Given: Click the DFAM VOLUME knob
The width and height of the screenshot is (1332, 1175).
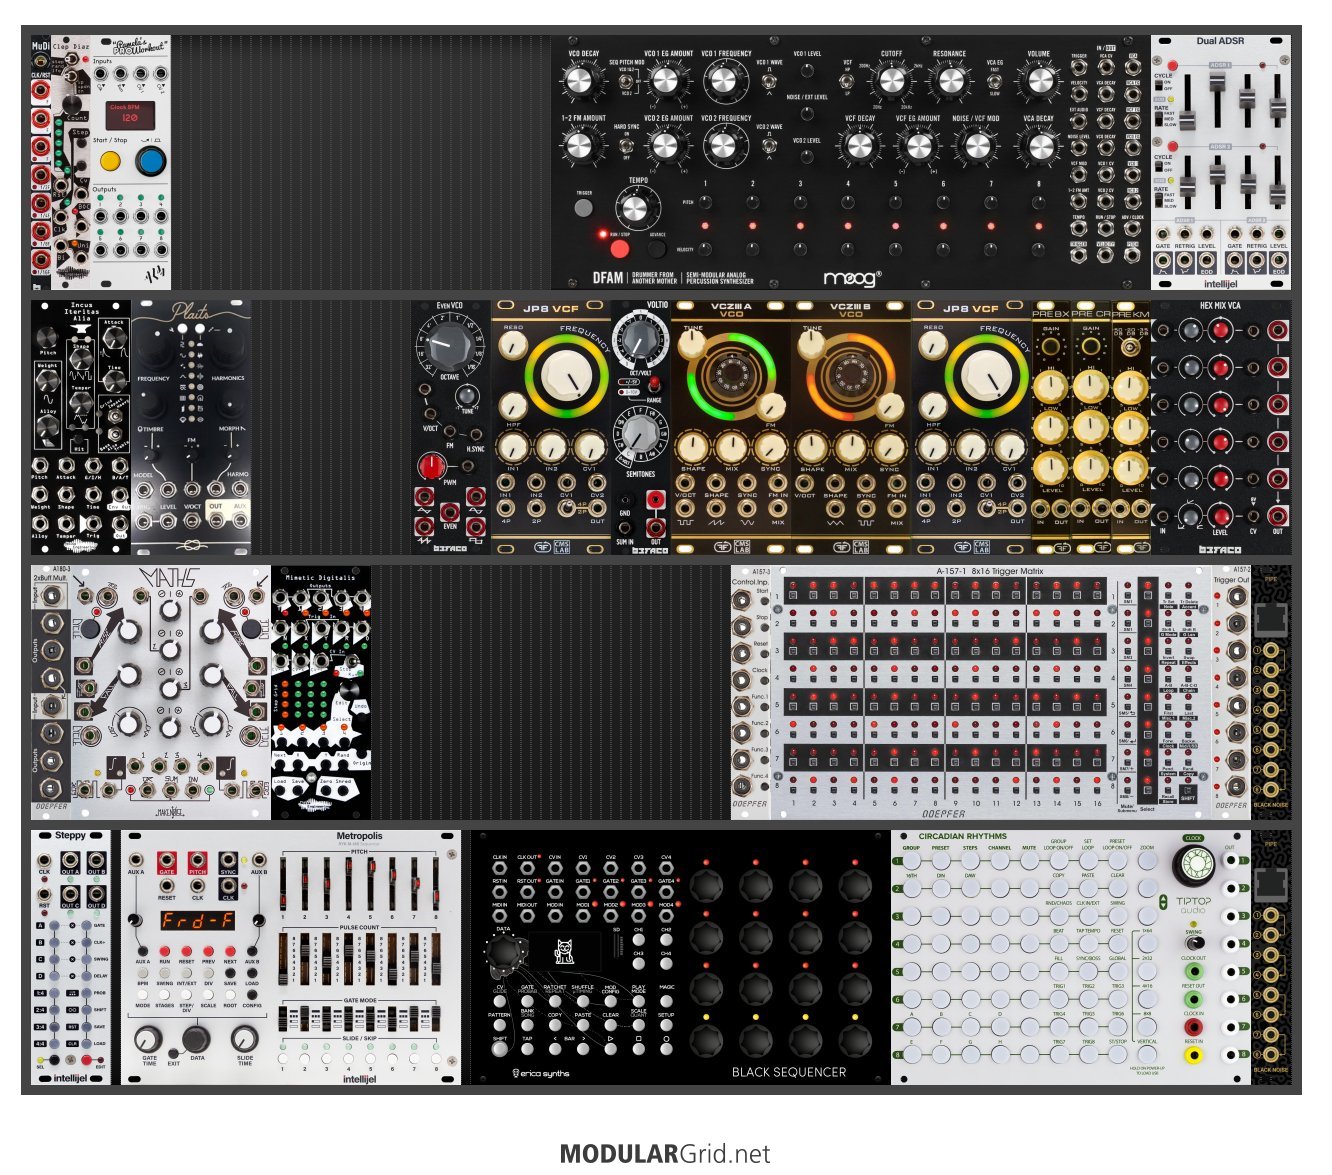Looking at the screenshot, I should (1039, 82).
